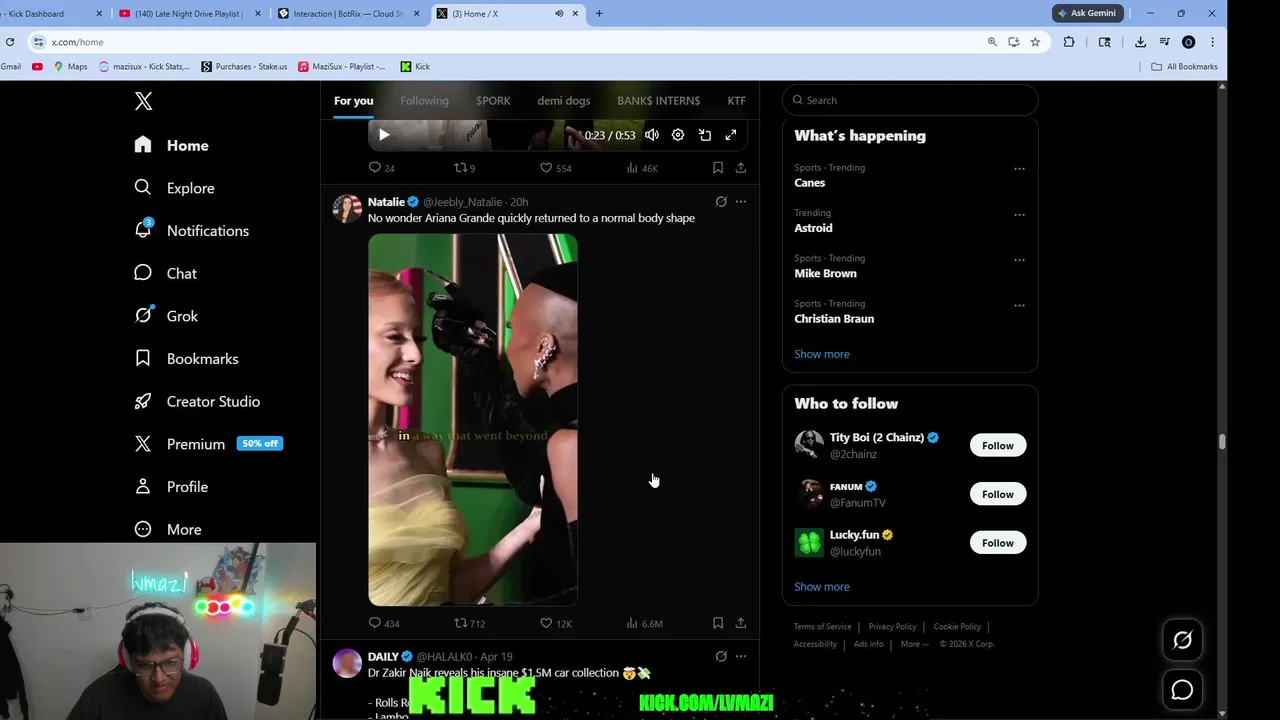Play the video at 0:23

[384, 135]
